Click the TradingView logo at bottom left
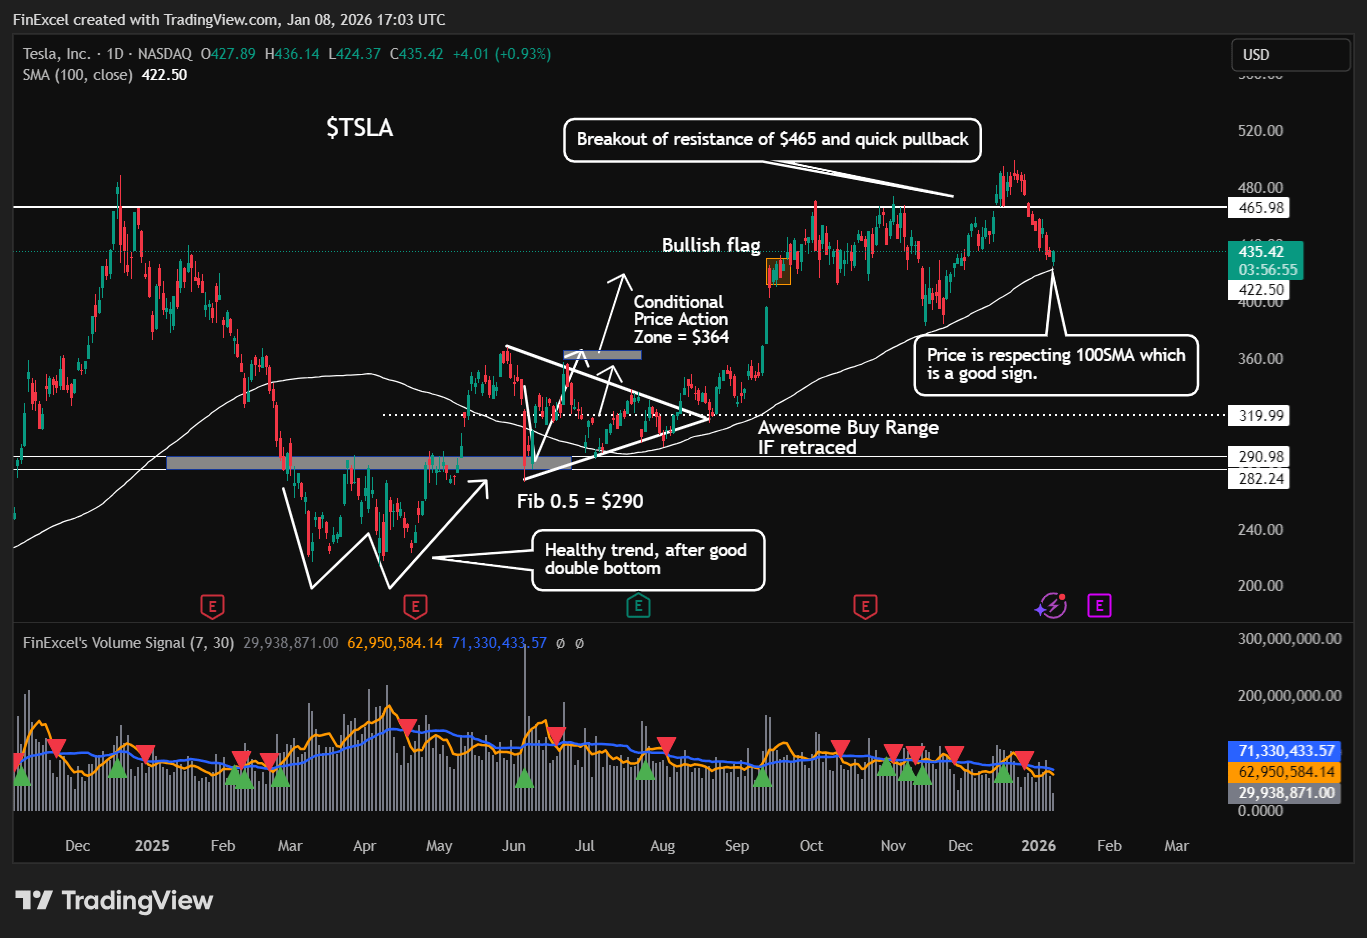The width and height of the screenshot is (1367, 938). pos(114,899)
